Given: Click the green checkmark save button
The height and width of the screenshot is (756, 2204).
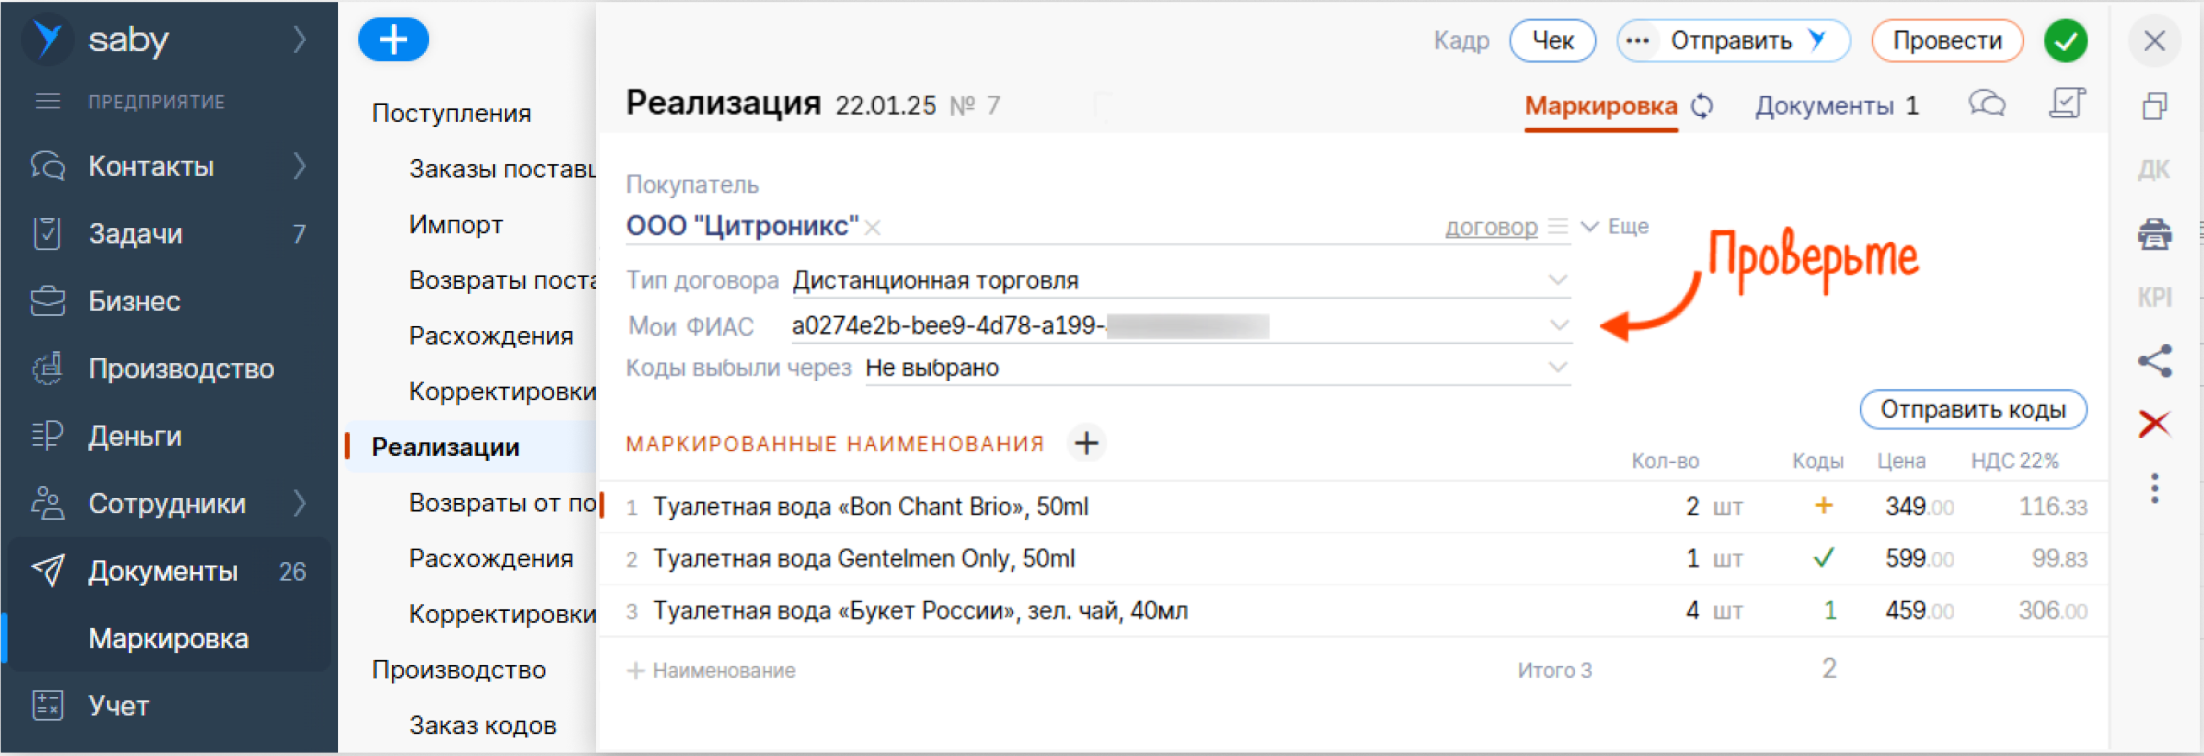Looking at the screenshot, I should pos(2065,41).
